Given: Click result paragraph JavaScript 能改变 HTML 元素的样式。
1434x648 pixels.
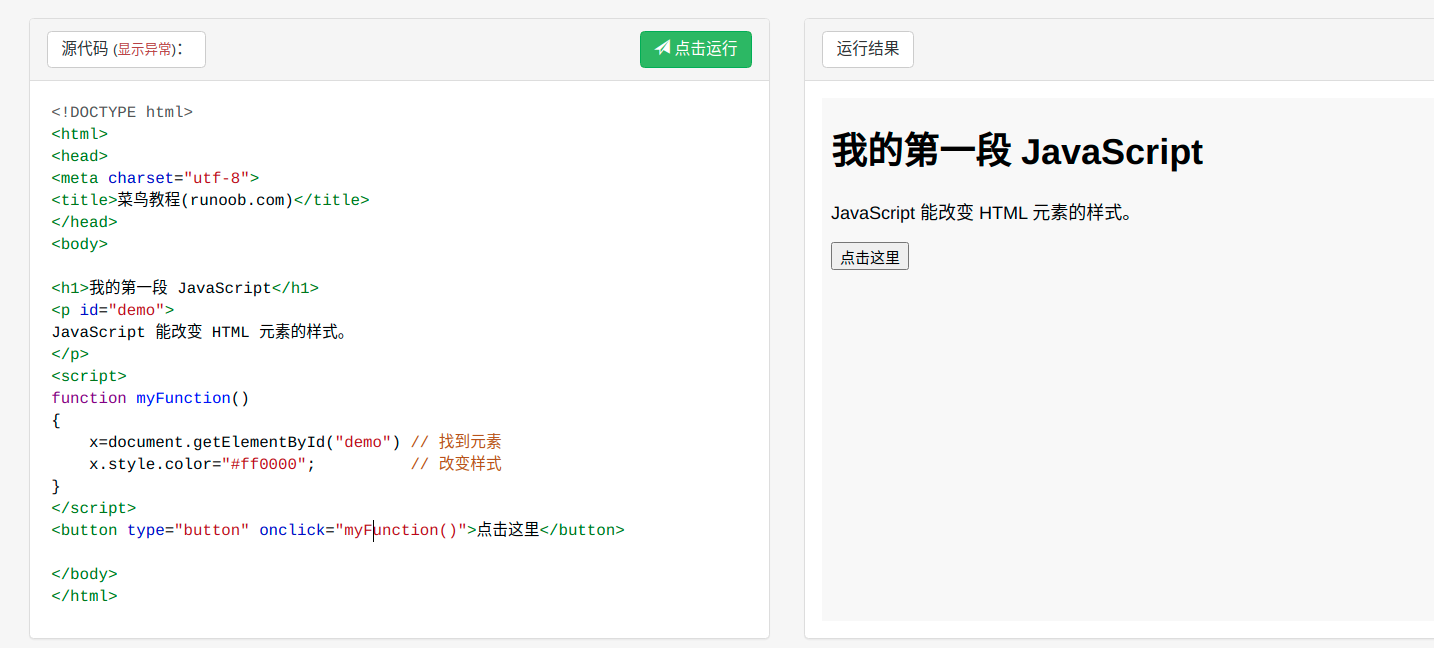Looking at the screenshot, I should tap(982, 213).
